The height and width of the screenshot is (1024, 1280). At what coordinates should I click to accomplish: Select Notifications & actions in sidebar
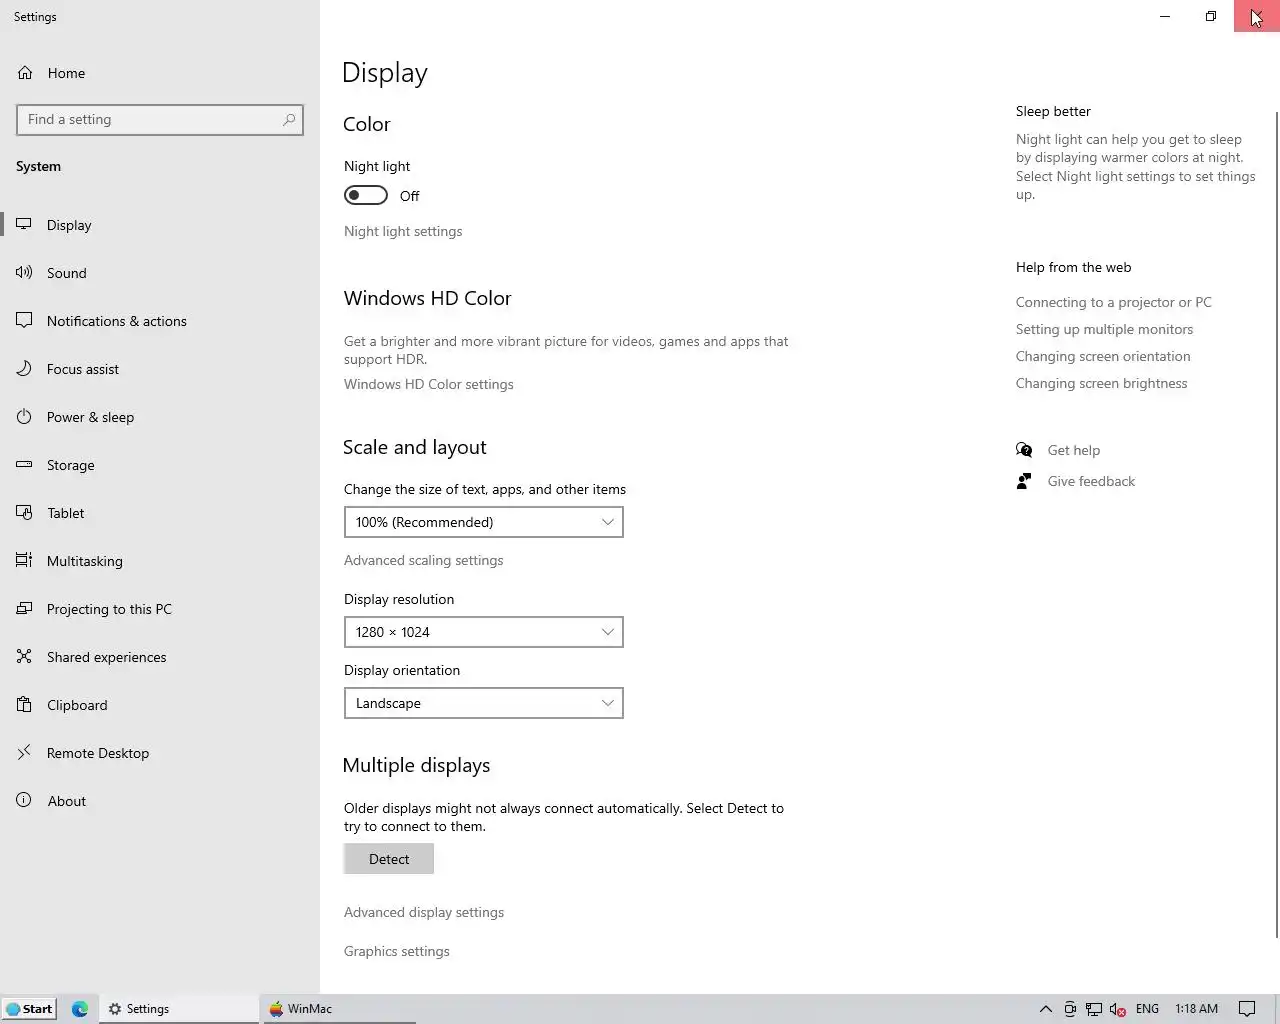(160, 321)
